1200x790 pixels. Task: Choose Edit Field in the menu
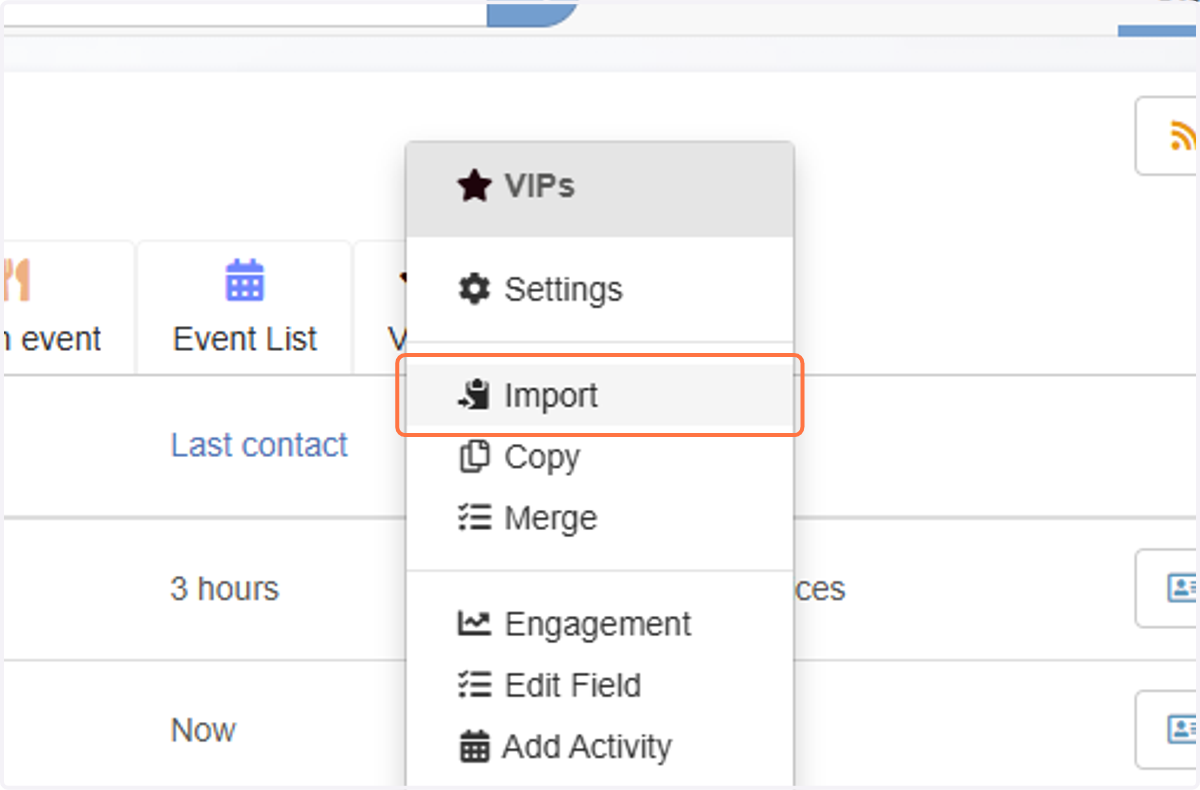(x=600, y=685)
